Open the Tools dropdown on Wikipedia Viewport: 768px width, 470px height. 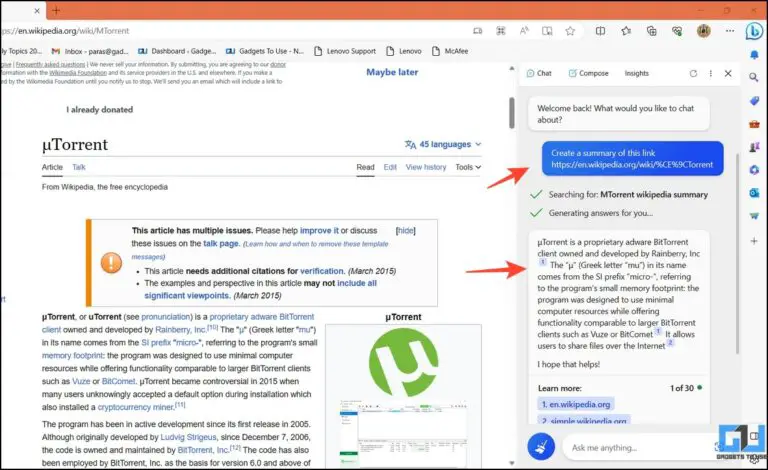pyautogui.click(x=468, y=167)
